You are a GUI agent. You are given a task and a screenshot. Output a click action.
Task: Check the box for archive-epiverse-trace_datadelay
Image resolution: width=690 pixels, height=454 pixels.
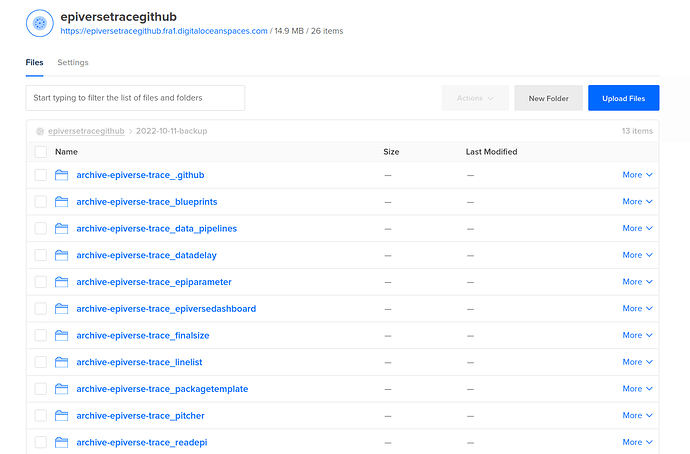tap(41, 255)
